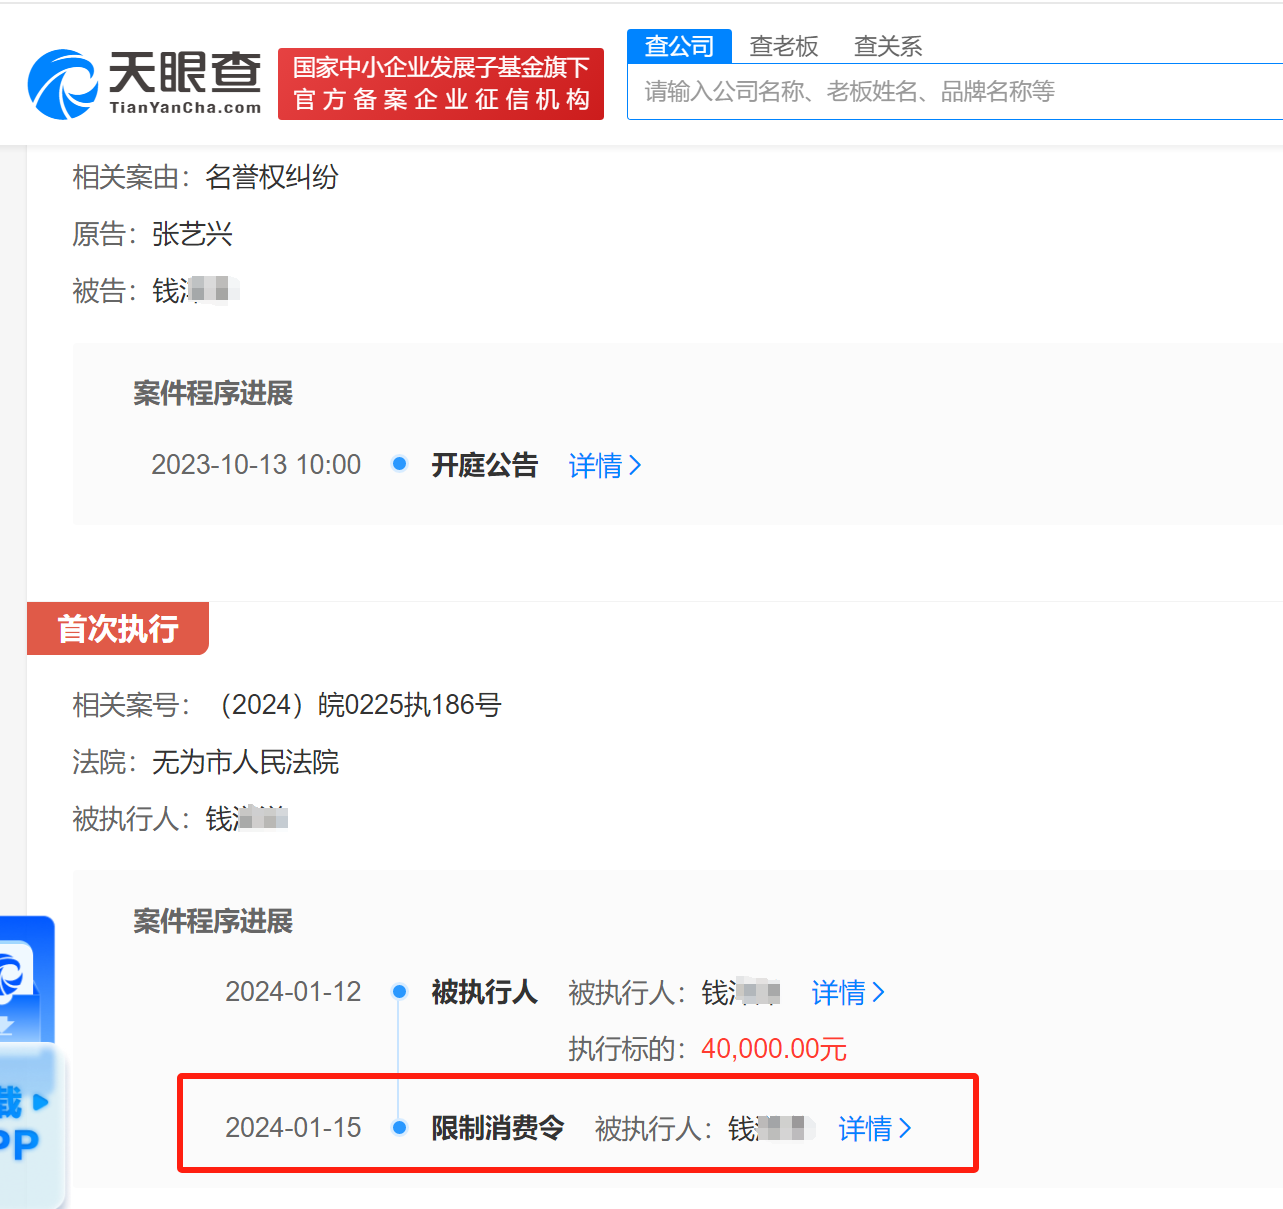The width and height of the screenshot is (1283, 1209).
Task: Click the 被执行人 bold entry title
Action: 485,992
